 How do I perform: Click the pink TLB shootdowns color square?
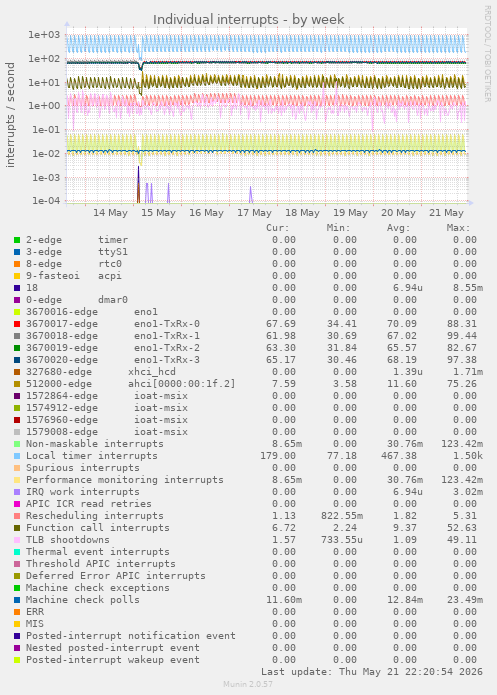pos(17,540)
